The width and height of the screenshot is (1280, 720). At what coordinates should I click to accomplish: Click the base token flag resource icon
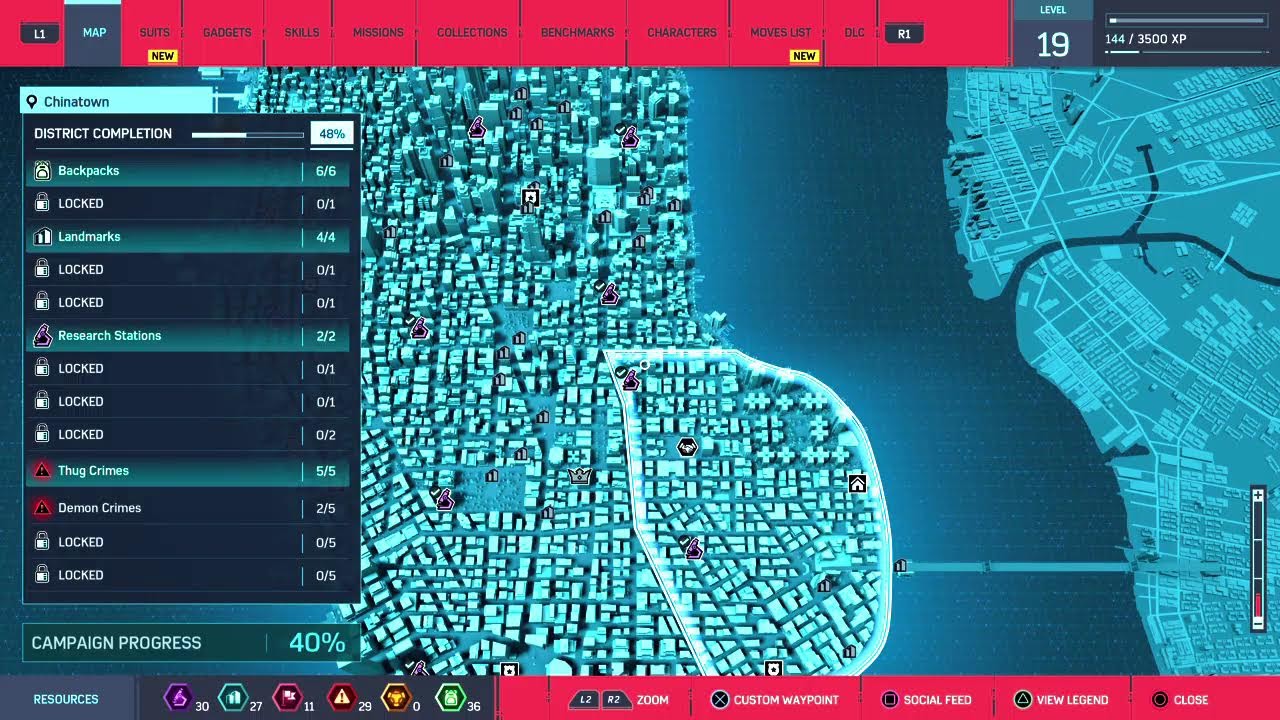coord(287,697)
